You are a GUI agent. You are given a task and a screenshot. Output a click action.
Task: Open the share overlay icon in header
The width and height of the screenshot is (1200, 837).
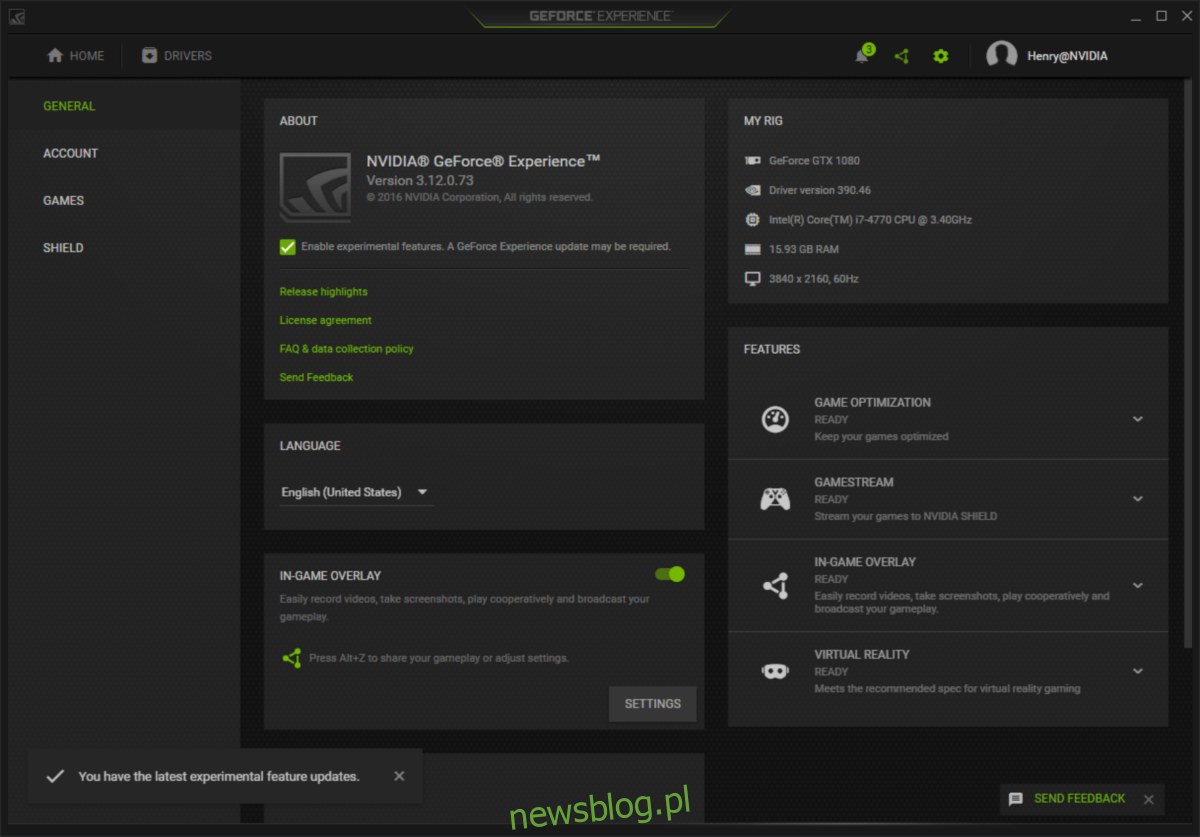pos(902,56)
